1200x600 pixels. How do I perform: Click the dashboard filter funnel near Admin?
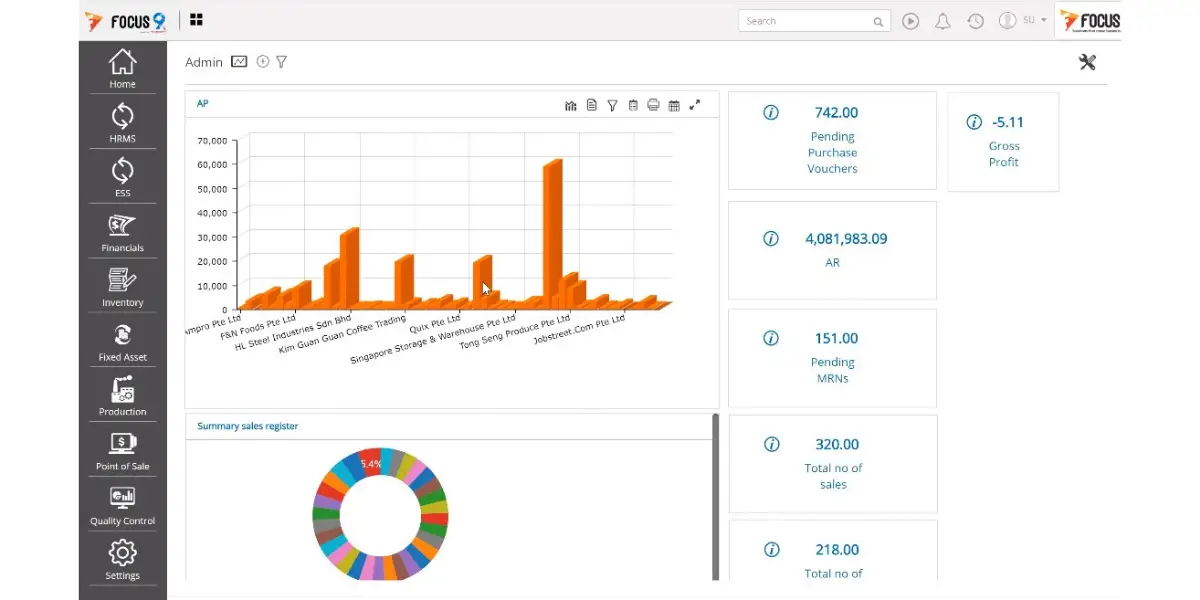(281, 62)
